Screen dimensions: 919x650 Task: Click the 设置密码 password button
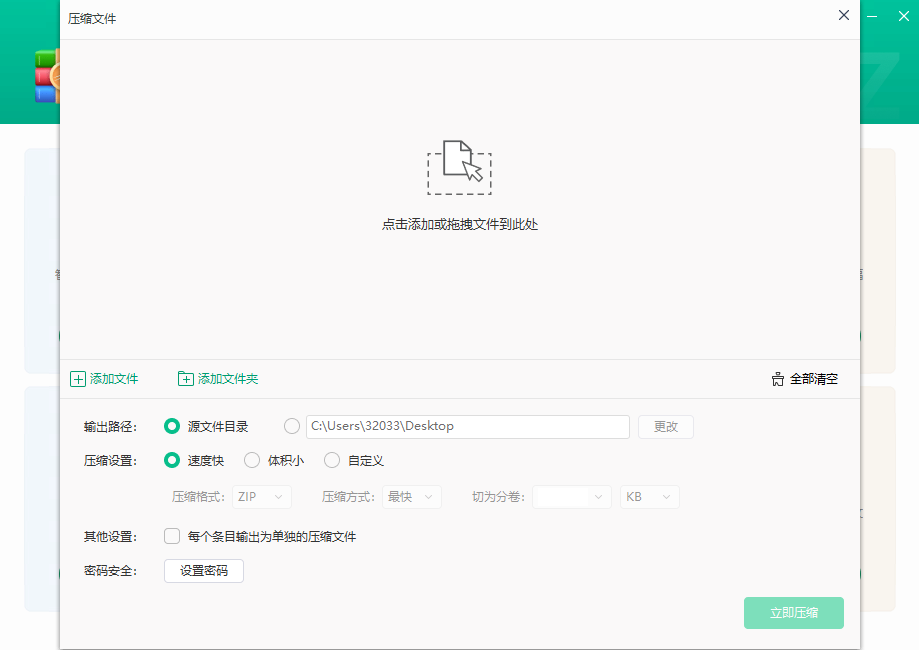203,571
